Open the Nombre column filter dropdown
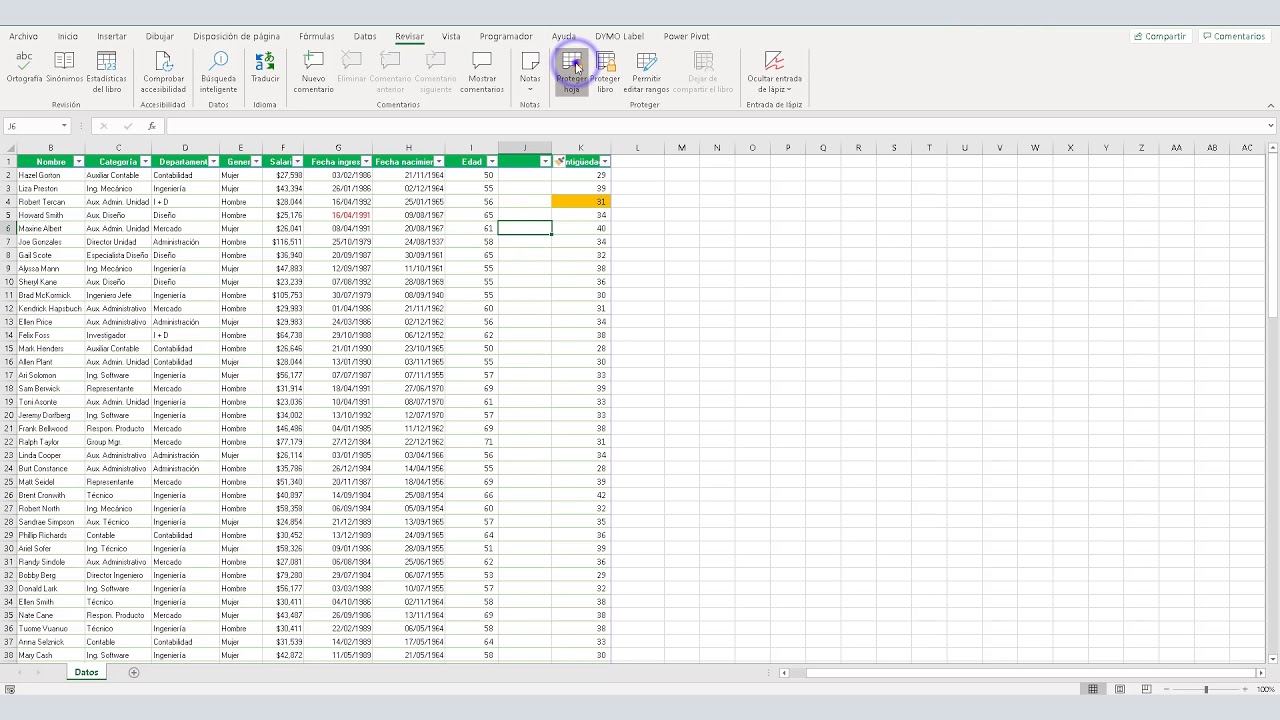 coord(79,161)
